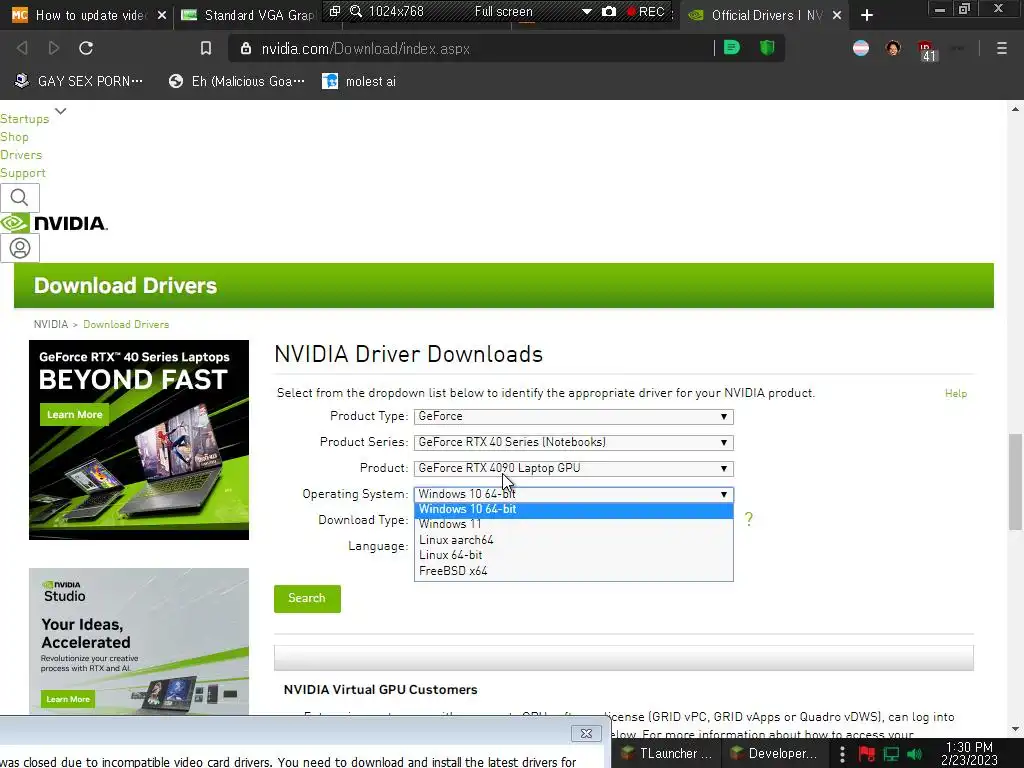
Task: Expand the recorder Full screen dropdown arrow
Action: coord(586,12)
